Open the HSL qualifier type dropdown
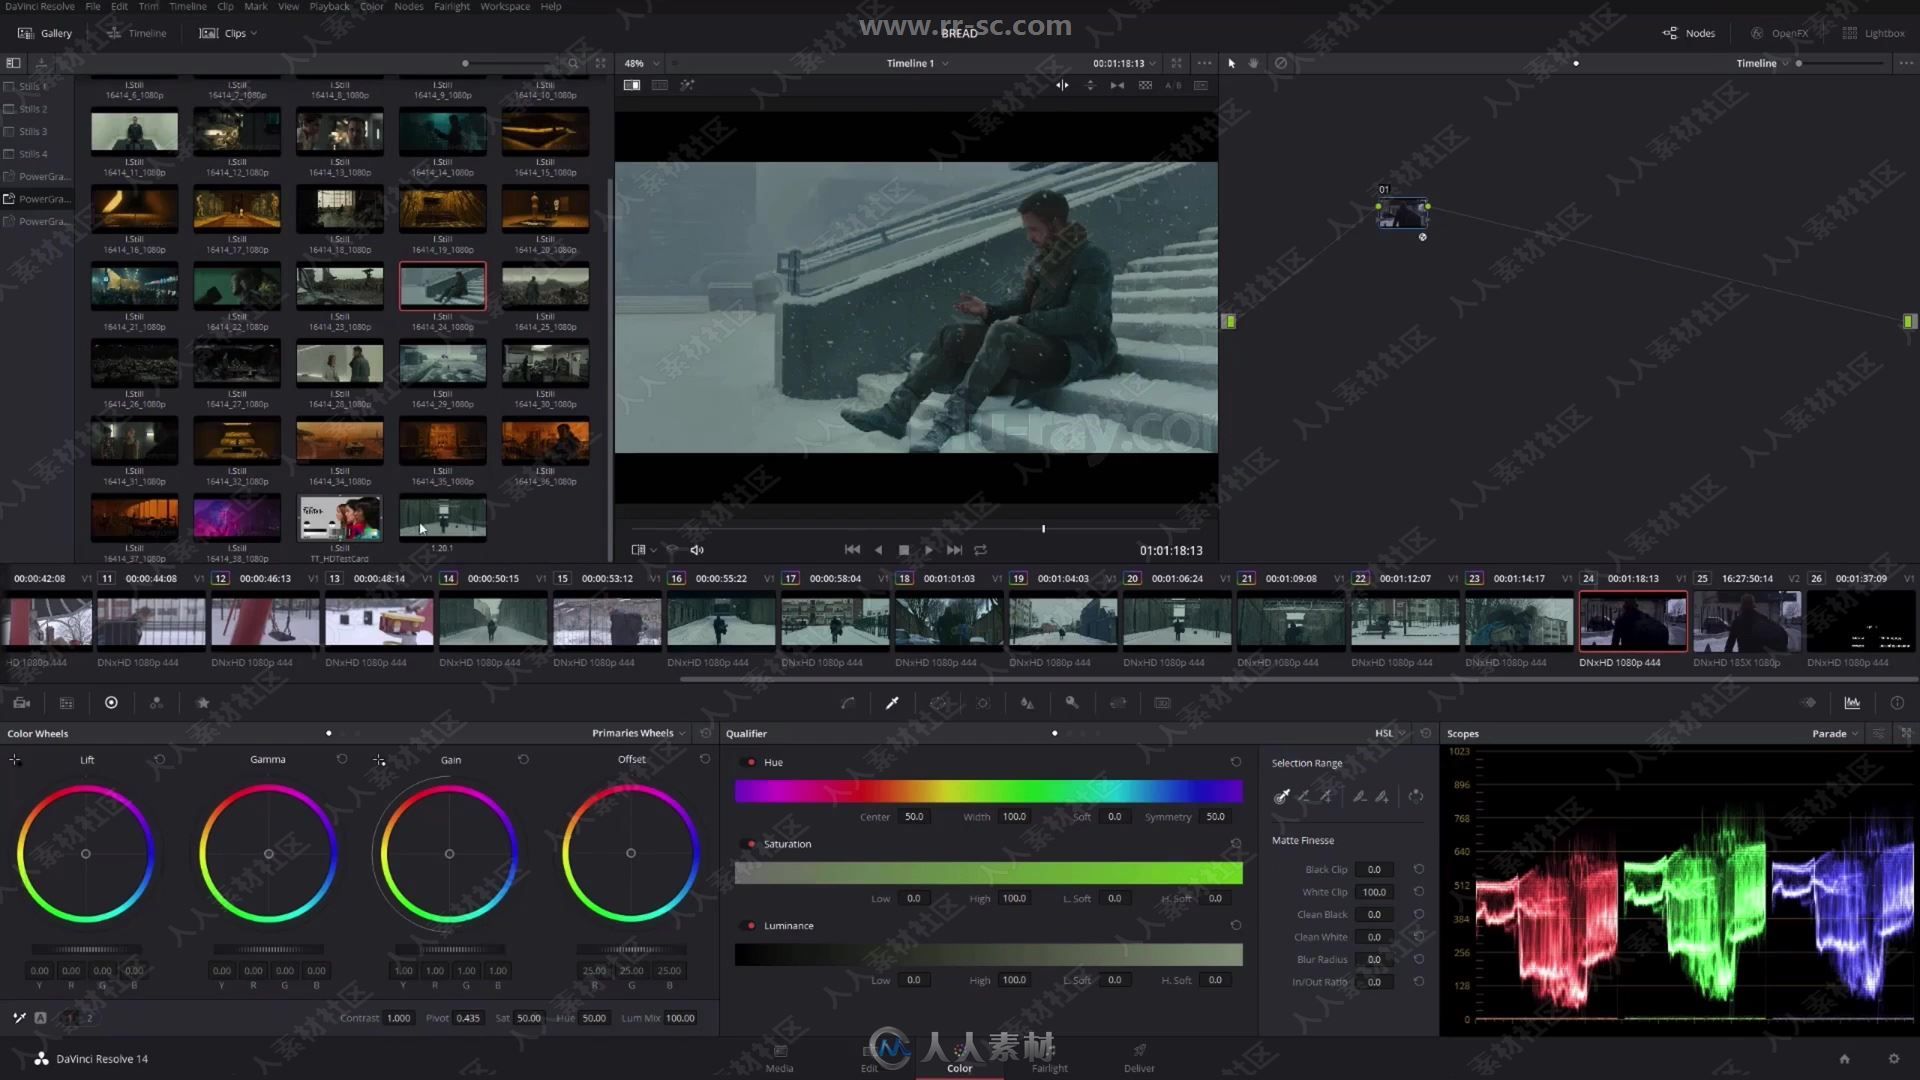 (x=1390, y=733)
